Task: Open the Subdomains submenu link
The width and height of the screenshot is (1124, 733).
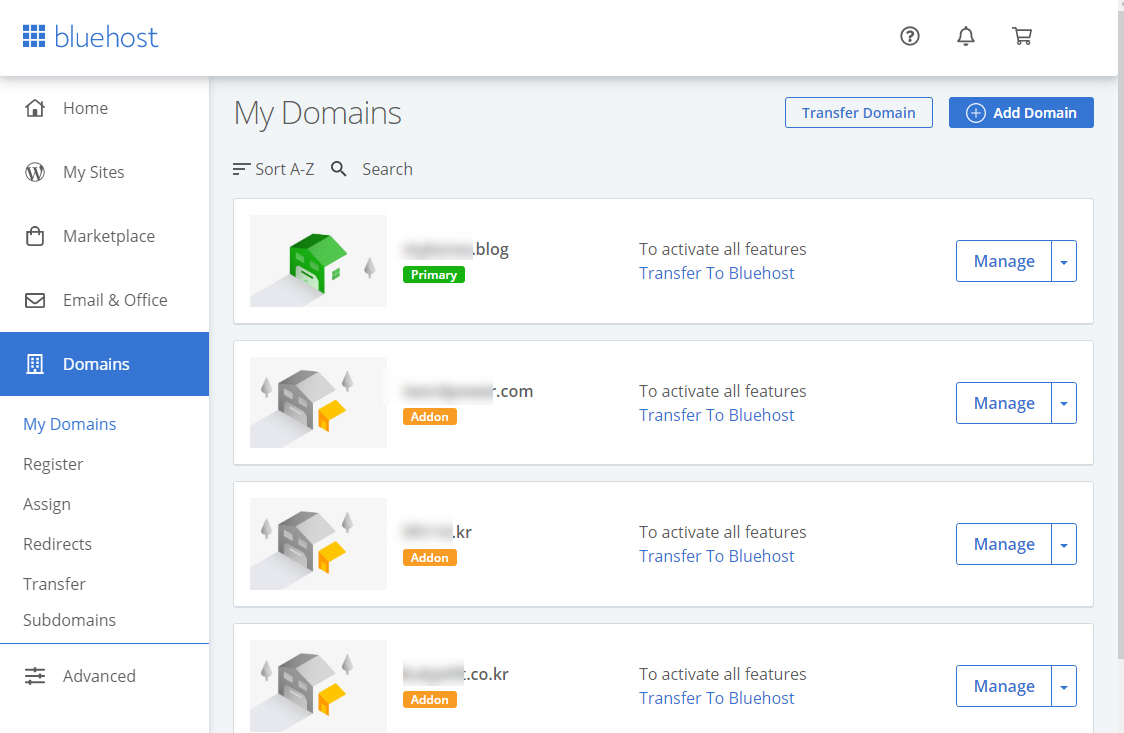Action: (70, 620)
